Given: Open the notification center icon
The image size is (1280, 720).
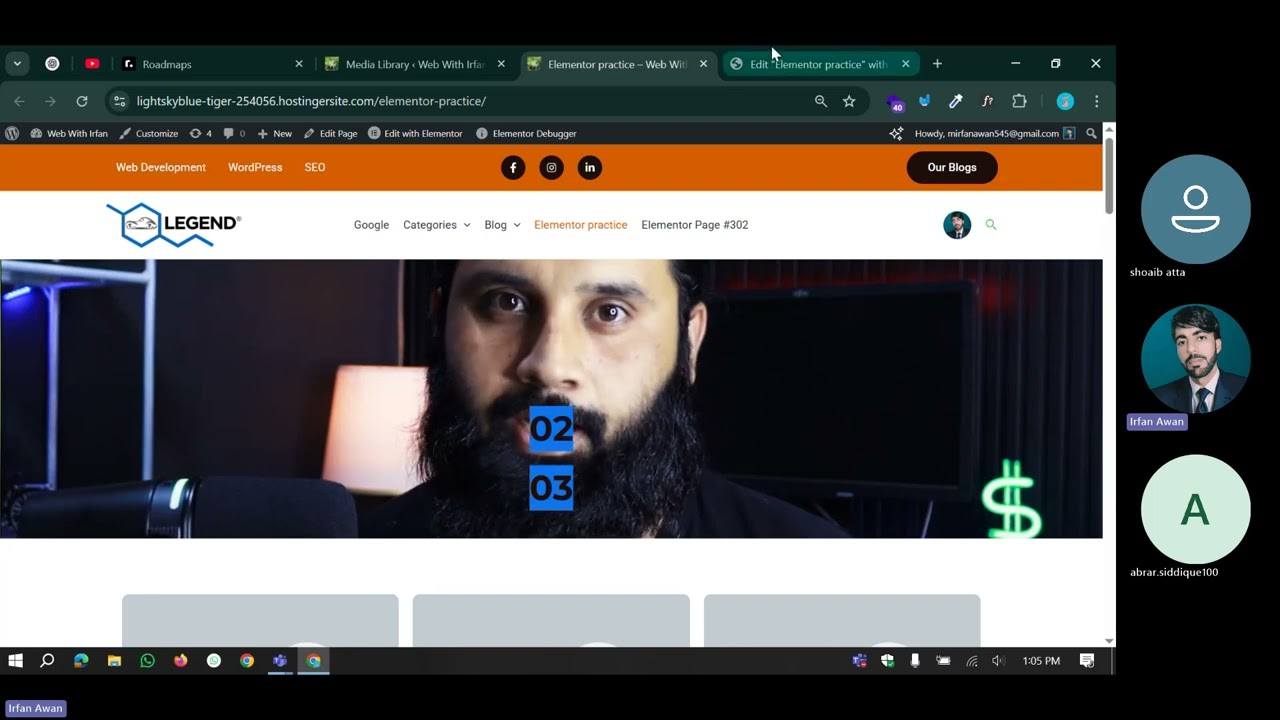Looking at the screenshot, I should (1087, 661).
